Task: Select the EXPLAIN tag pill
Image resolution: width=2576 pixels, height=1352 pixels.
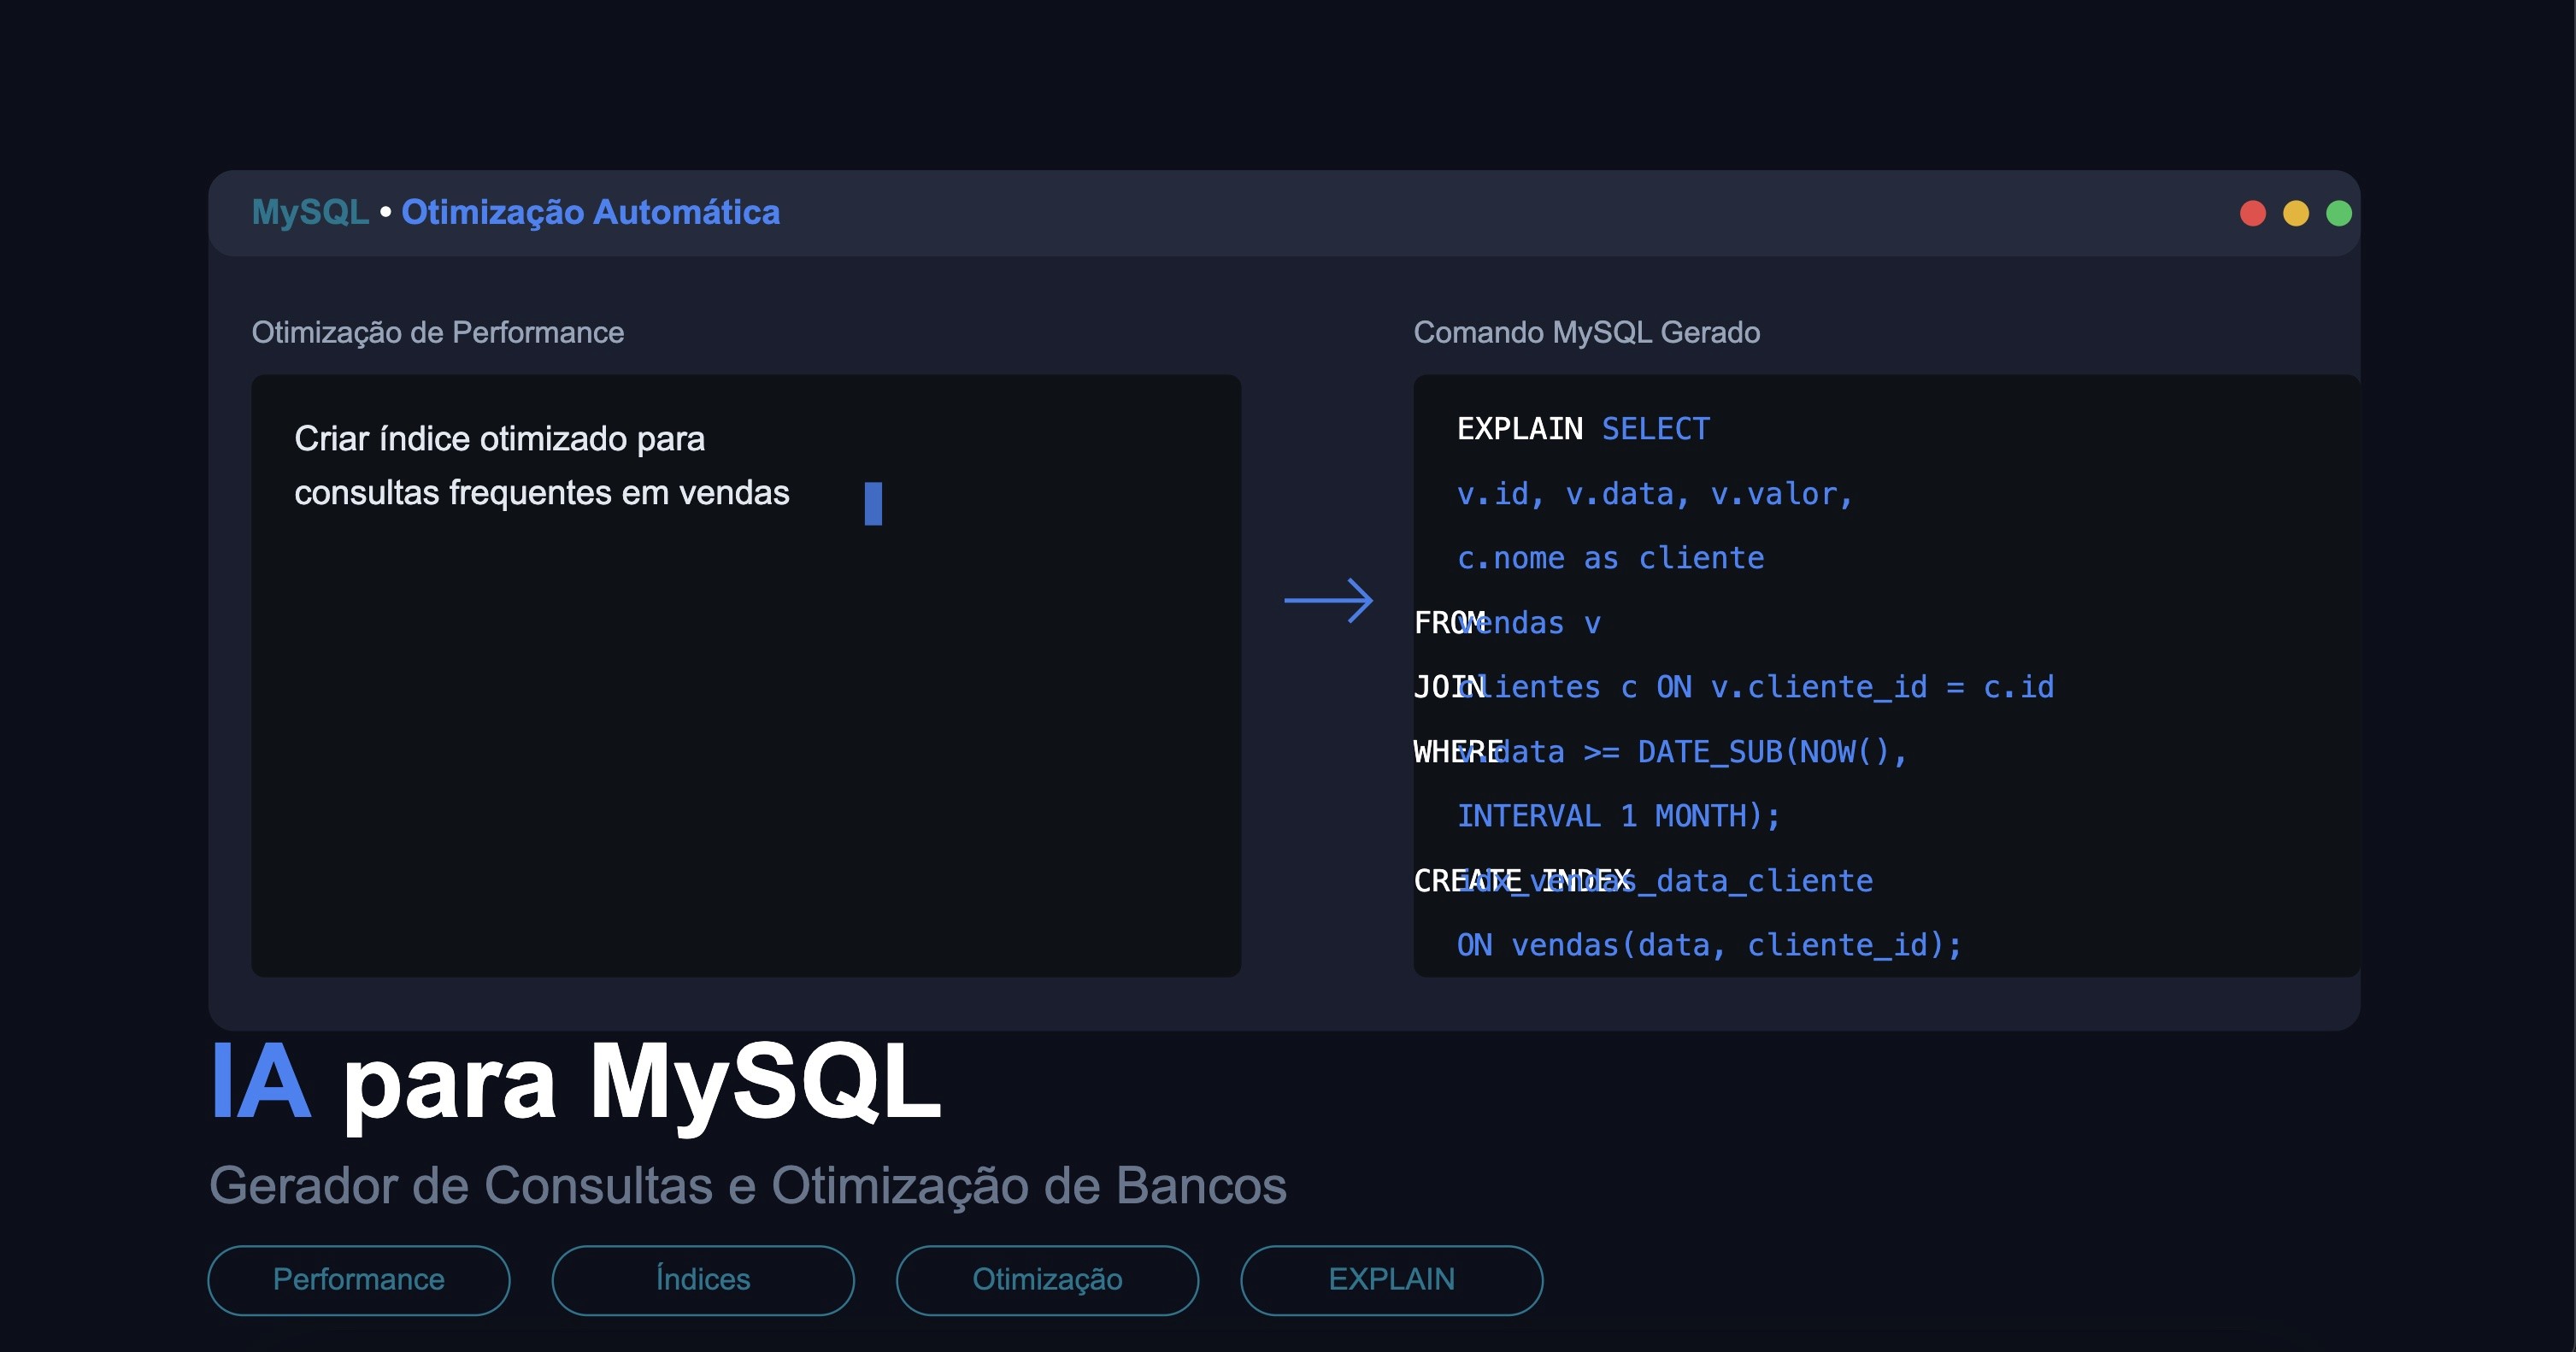Action: pos(1391,1280)
